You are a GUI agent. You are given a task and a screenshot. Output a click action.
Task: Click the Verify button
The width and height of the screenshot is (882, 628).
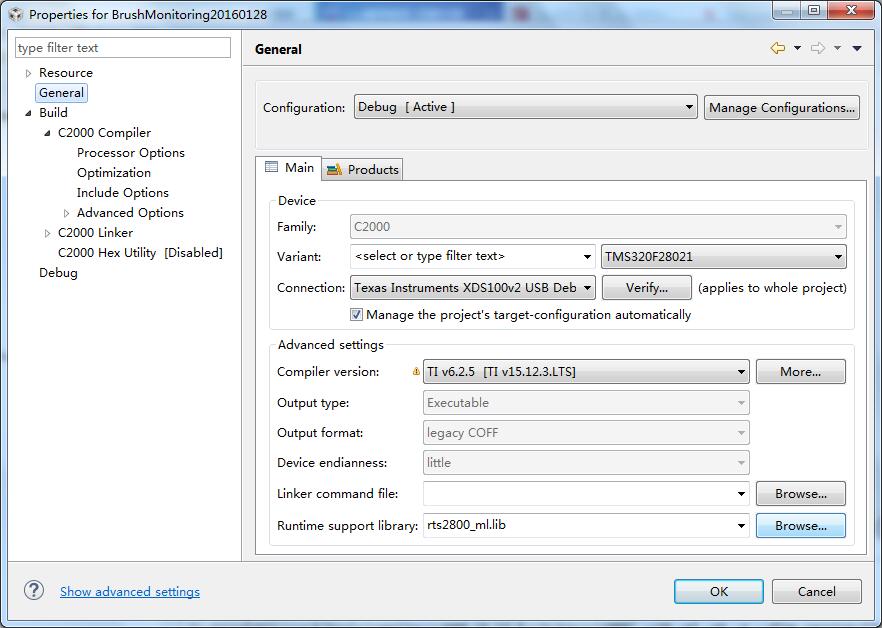click(x=646, y=288)
